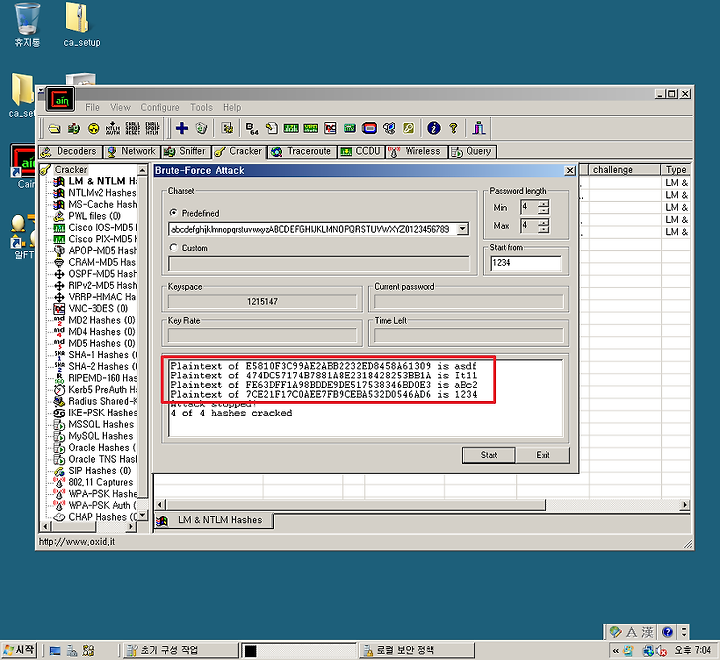Viewport: 720px width, 660px height.
Task: Click the '4 of 4 hashes cracked' line
Action: 231,413
